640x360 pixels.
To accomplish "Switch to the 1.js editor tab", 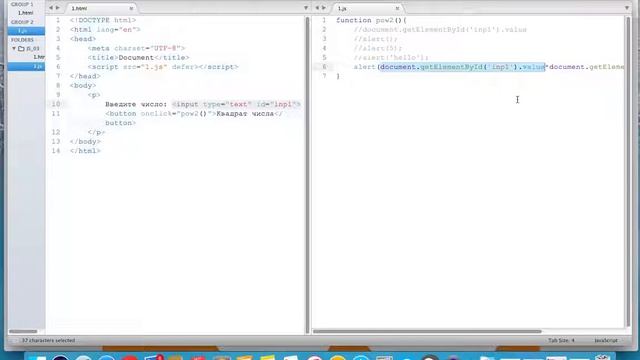I will [366, 8].
